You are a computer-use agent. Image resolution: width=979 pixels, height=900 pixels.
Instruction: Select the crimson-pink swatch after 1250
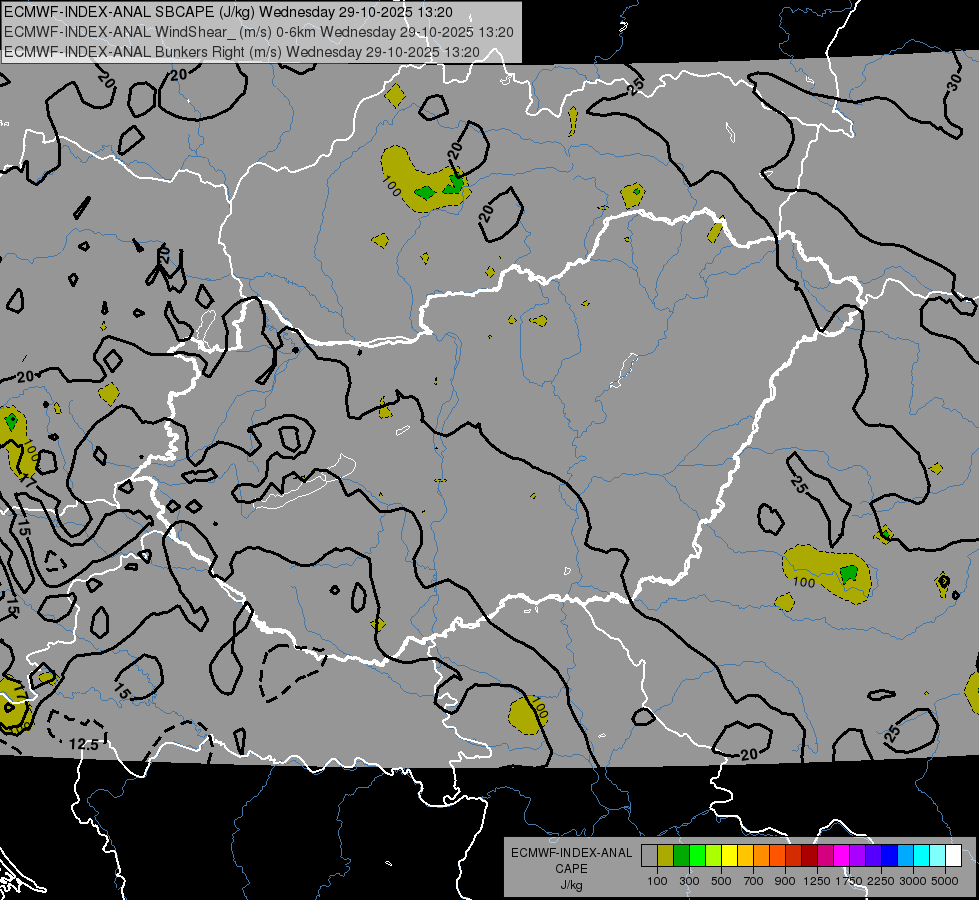coord(825,856)
